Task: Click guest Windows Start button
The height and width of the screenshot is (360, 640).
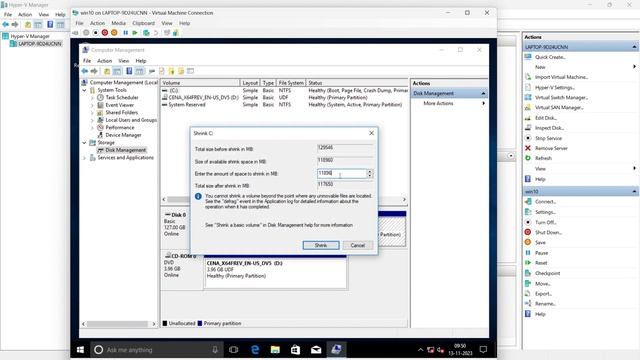Action: (x=80, y=350)
